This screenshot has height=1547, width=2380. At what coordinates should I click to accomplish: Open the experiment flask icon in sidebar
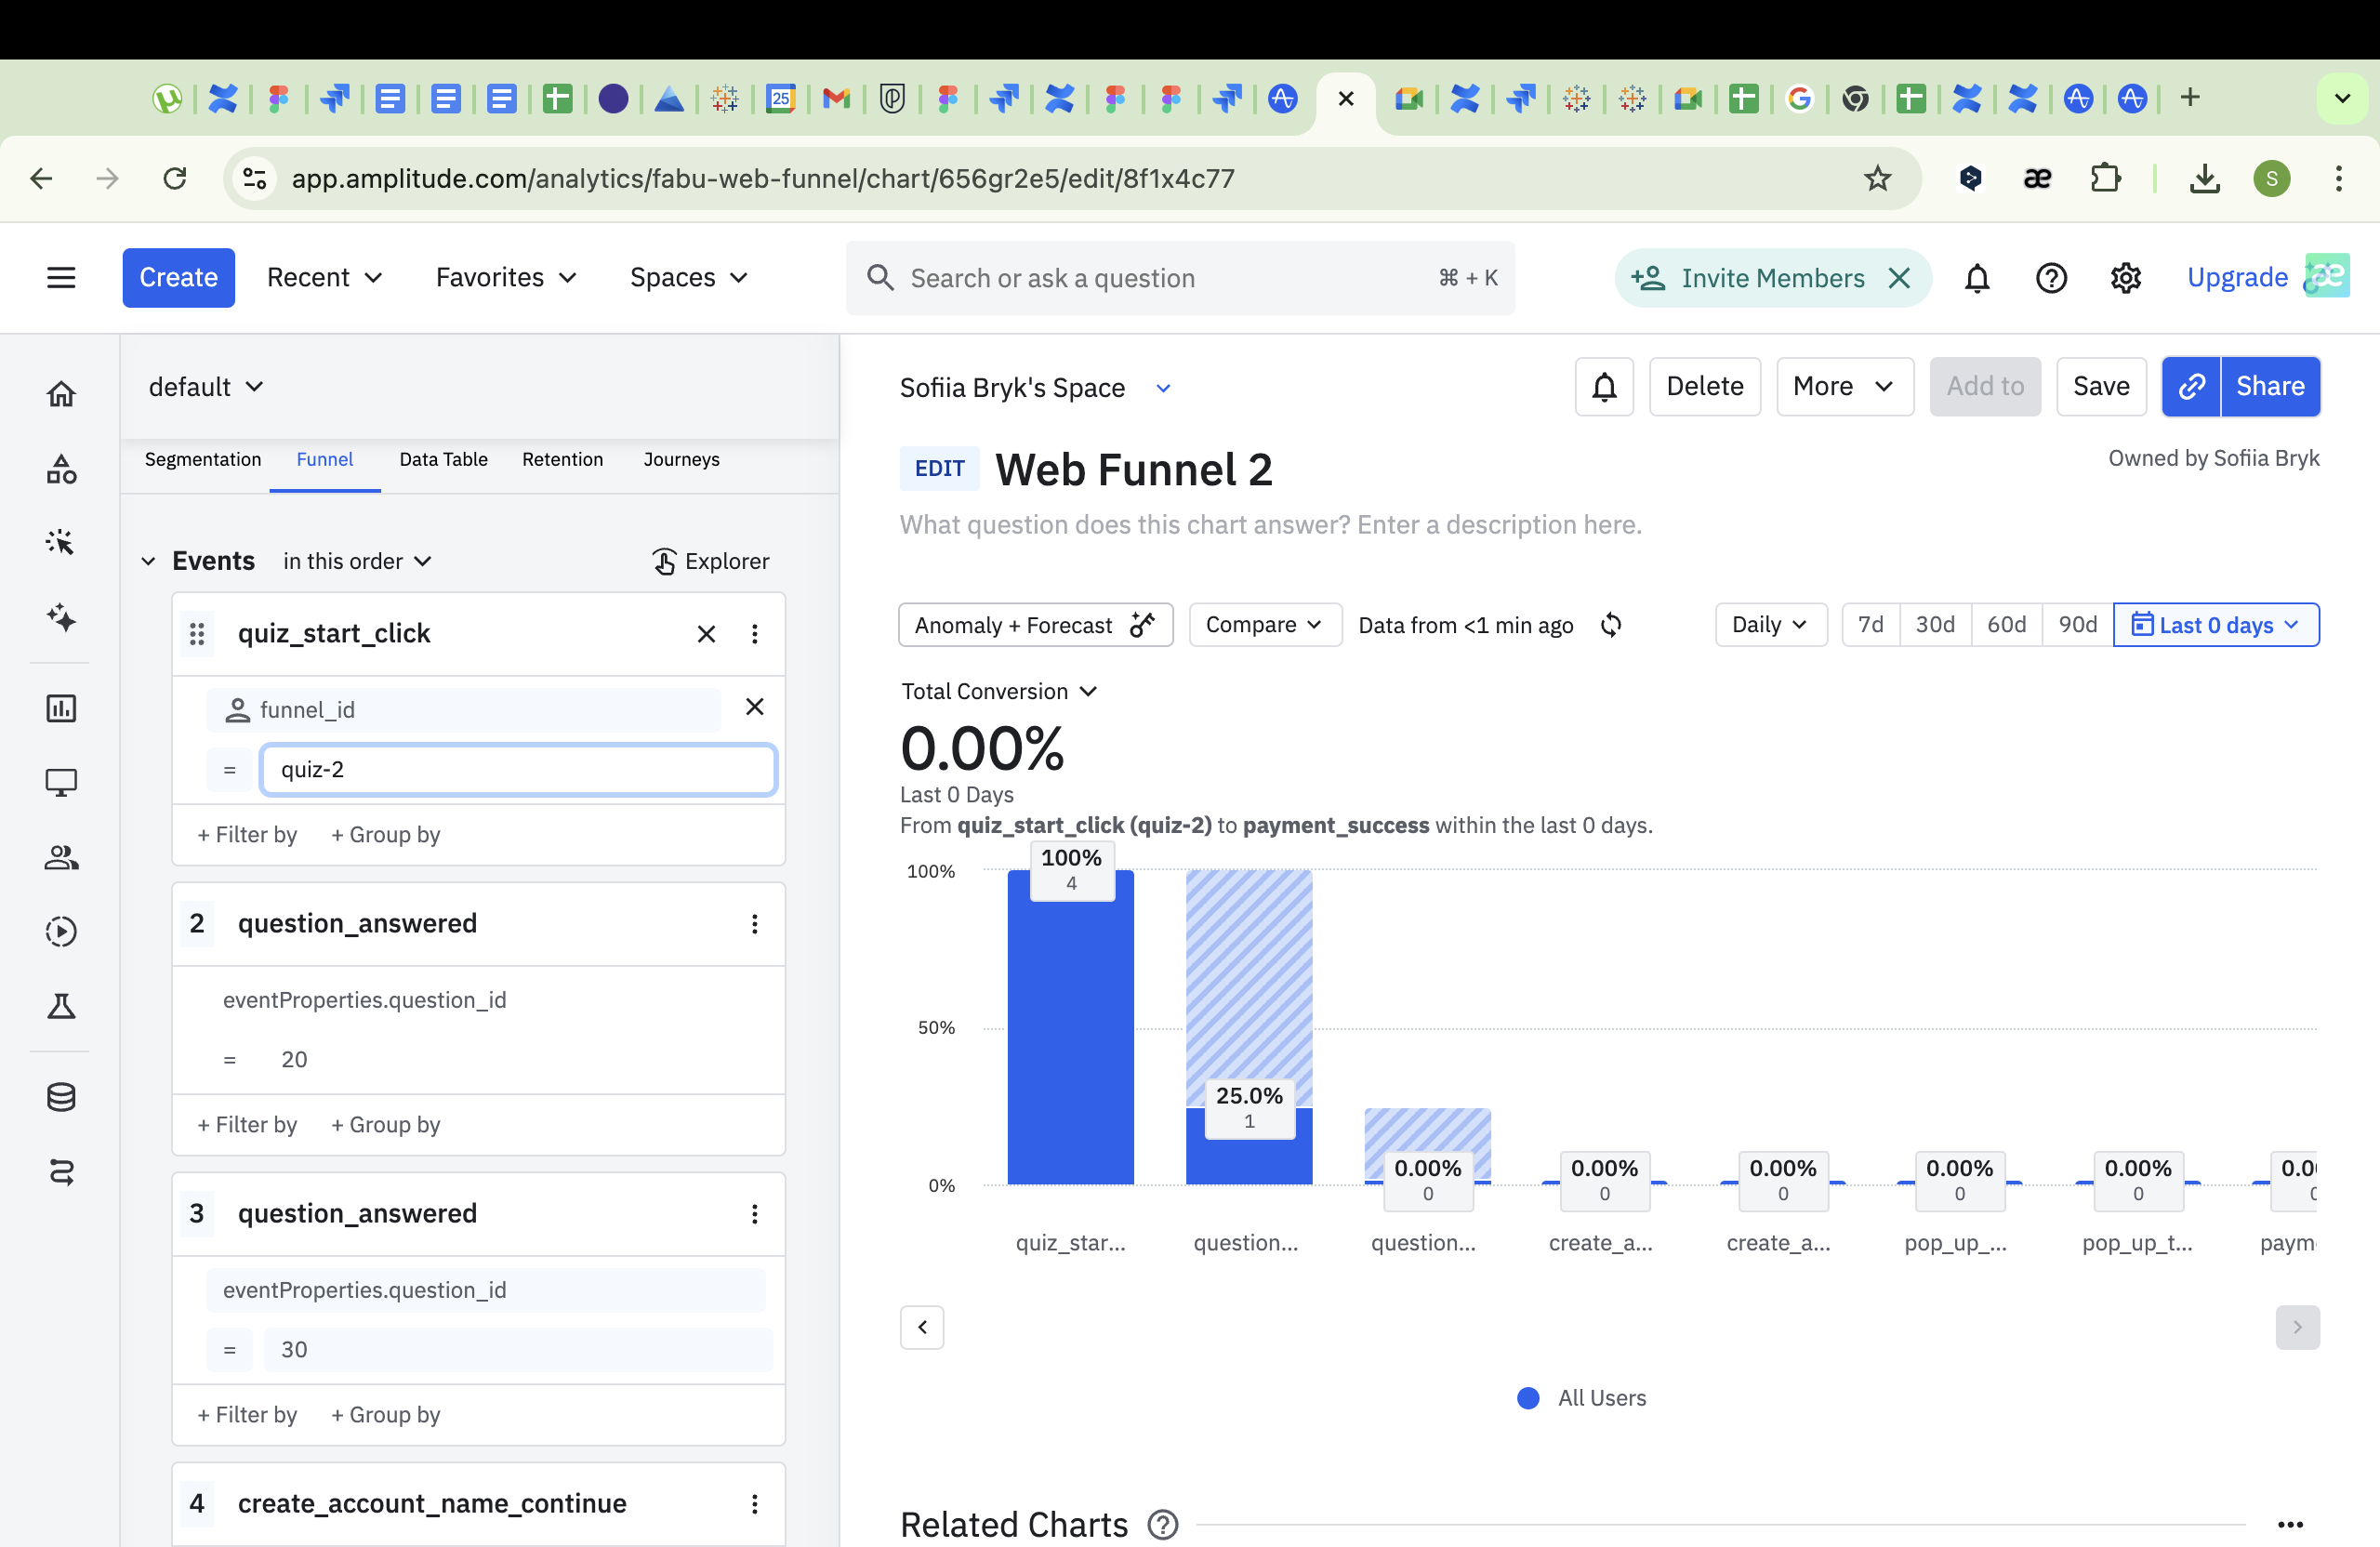(x=61, y=1006)
